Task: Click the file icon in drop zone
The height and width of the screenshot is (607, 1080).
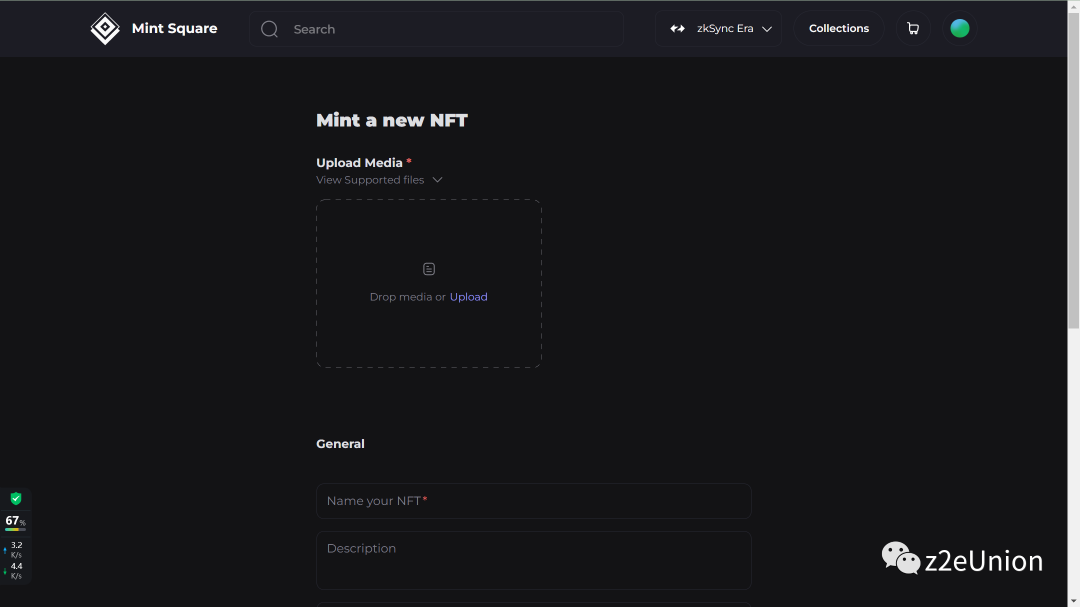Action: tap(429, 269)
